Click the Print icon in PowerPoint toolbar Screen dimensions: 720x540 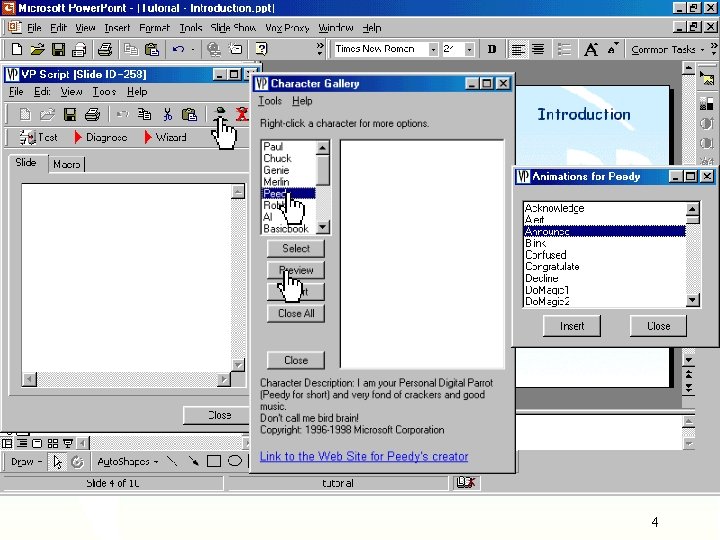click(x=105, y=49)
